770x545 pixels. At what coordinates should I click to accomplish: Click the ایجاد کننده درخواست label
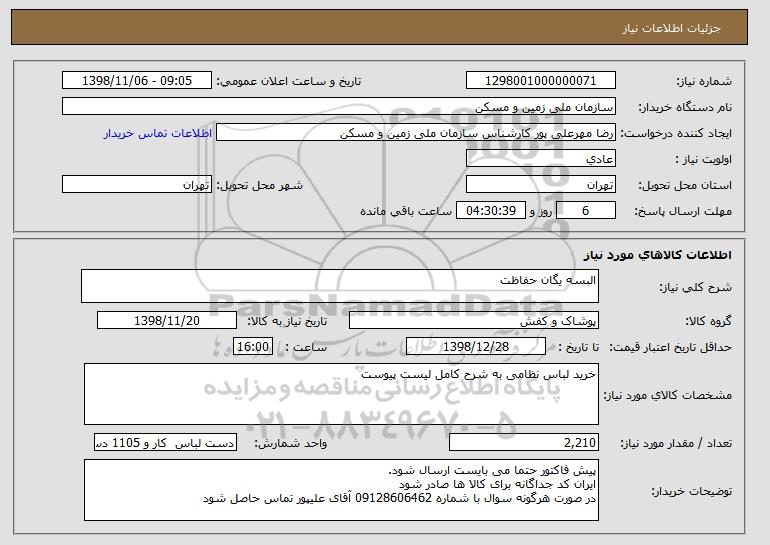click(x=676, y=133)
